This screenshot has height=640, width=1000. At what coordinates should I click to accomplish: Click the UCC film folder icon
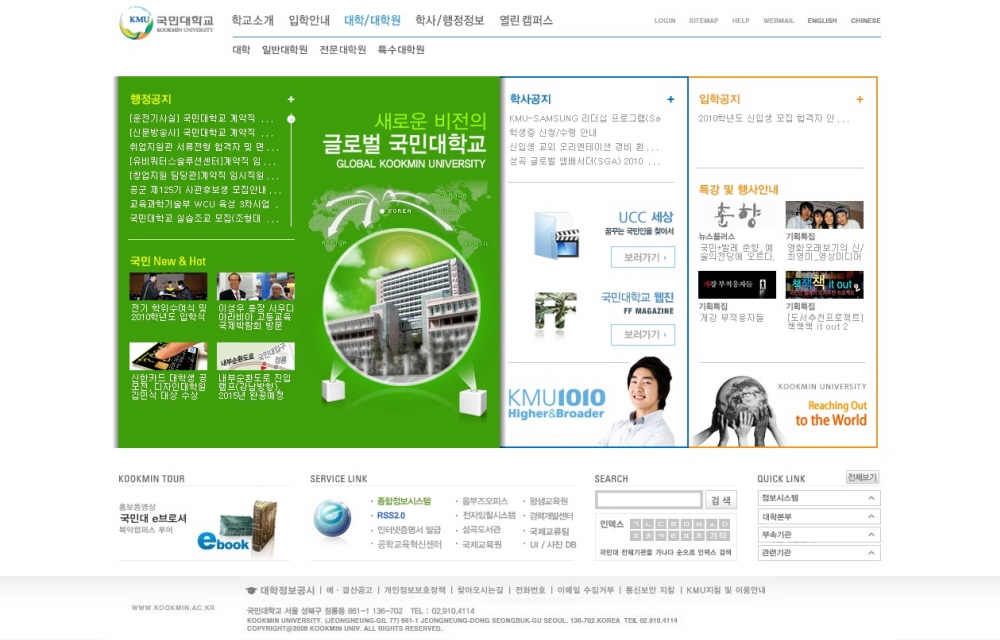pyautogui.click(x=556, y=236)
